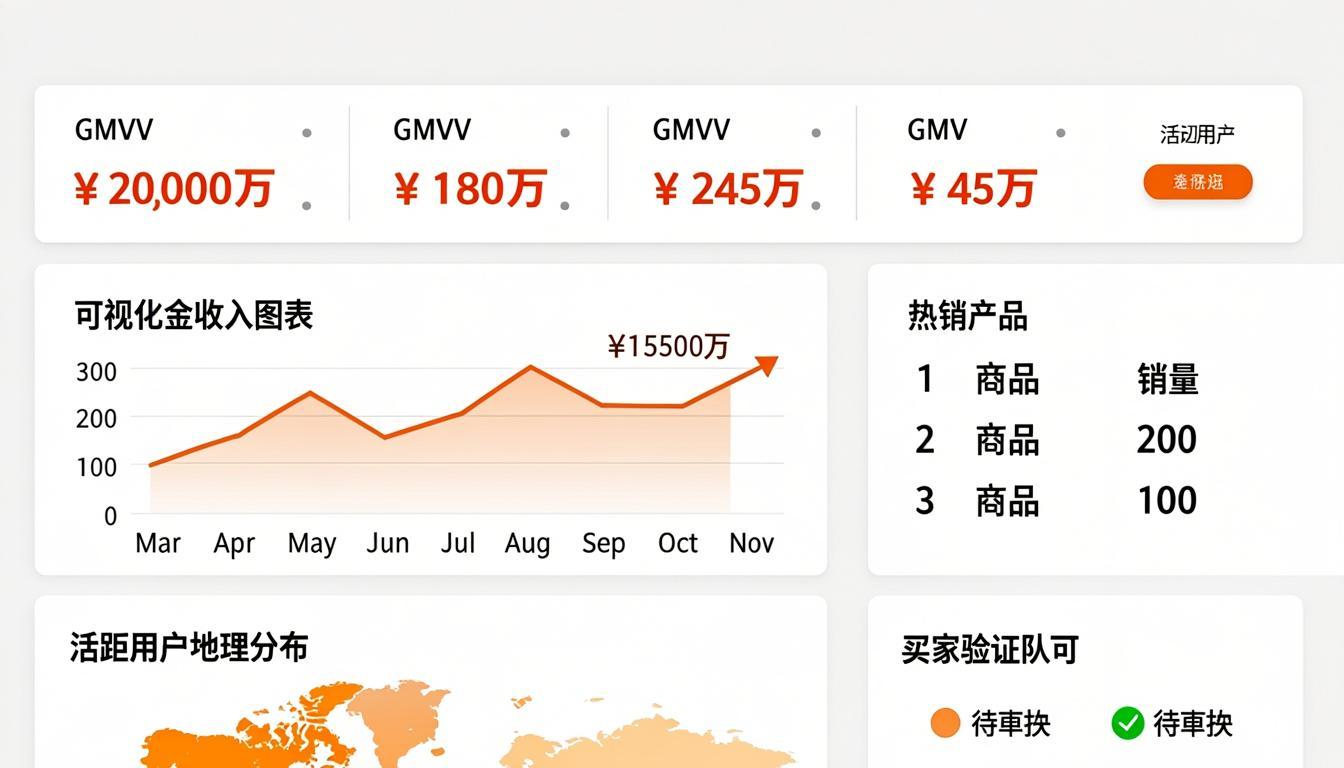The image size is (1344, 768).
Task: Click row number 1 in the 热销产品 table
Action: (x=925, y=379)
